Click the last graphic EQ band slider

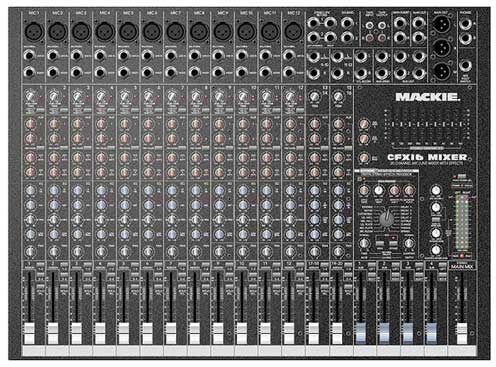pyautogui.click(x=461, y=125)
